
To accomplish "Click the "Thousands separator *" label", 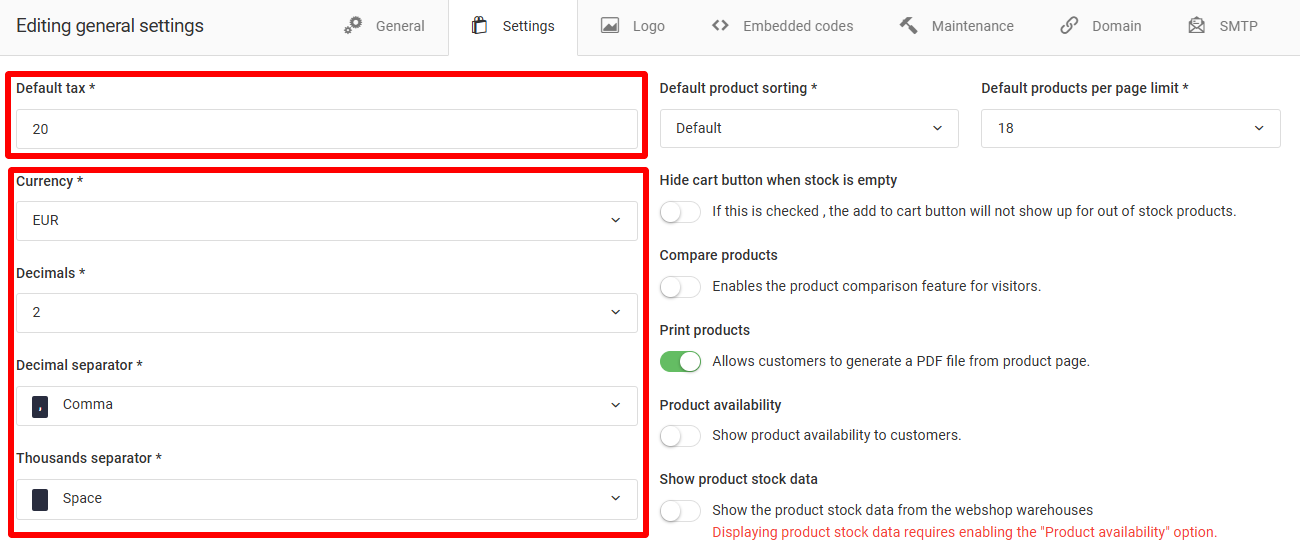I will coord(89,458).
